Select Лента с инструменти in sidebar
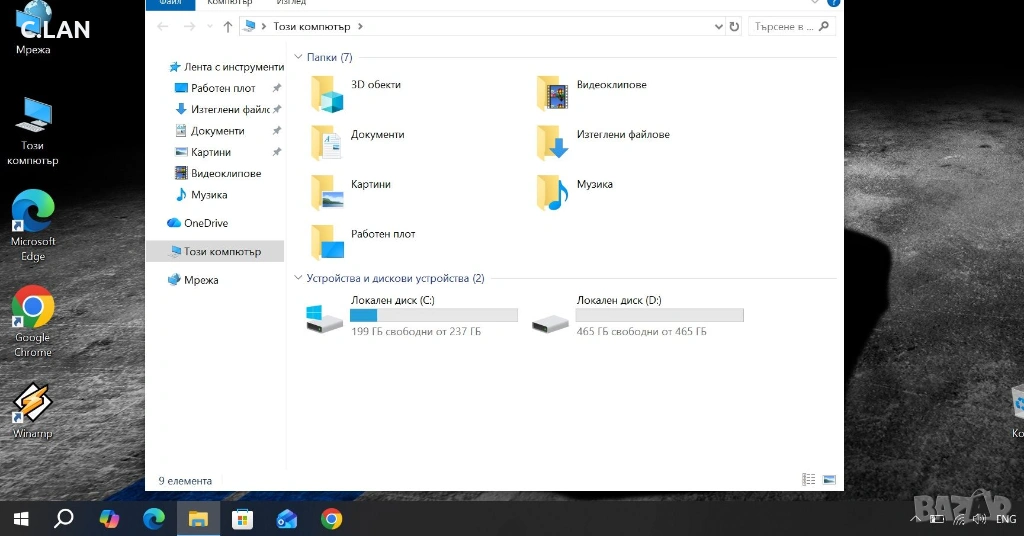 click(x=226, y=67)
